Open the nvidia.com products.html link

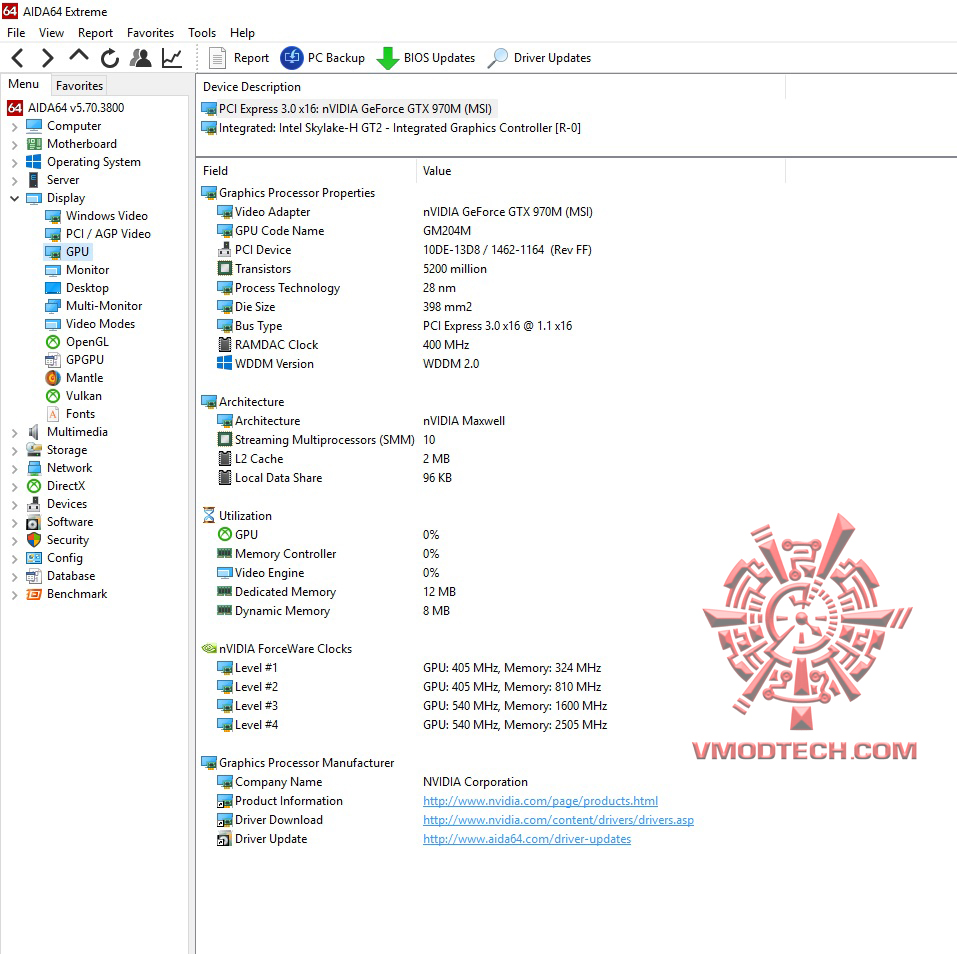540,801
